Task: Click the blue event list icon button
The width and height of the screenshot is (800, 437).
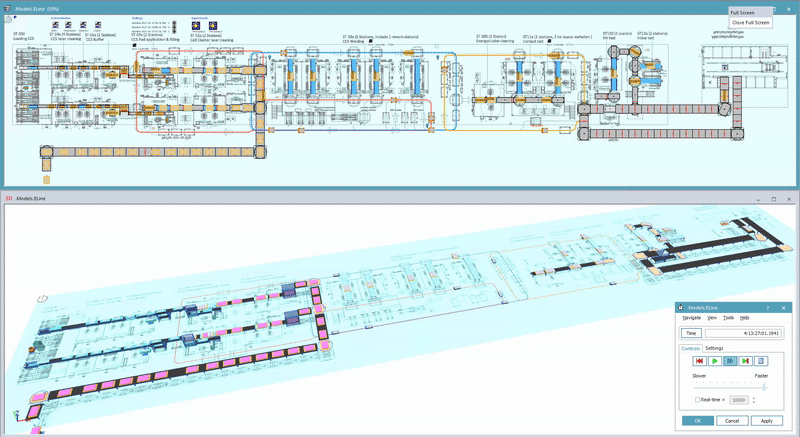Action: (762, 361)
